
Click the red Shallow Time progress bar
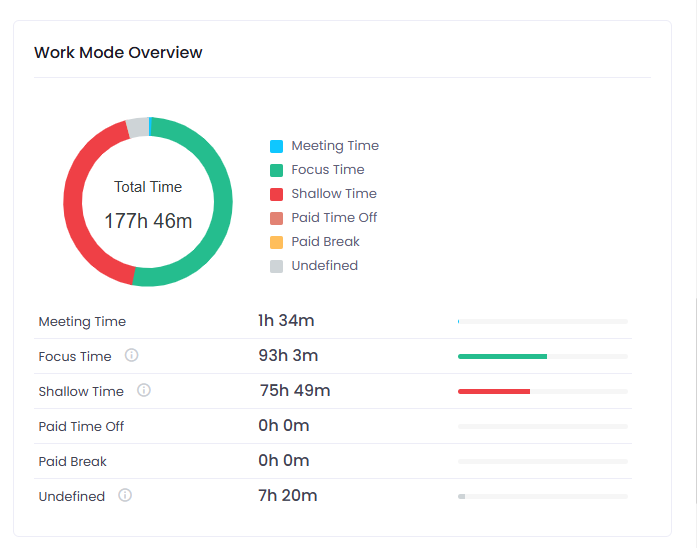pos(493,391)
